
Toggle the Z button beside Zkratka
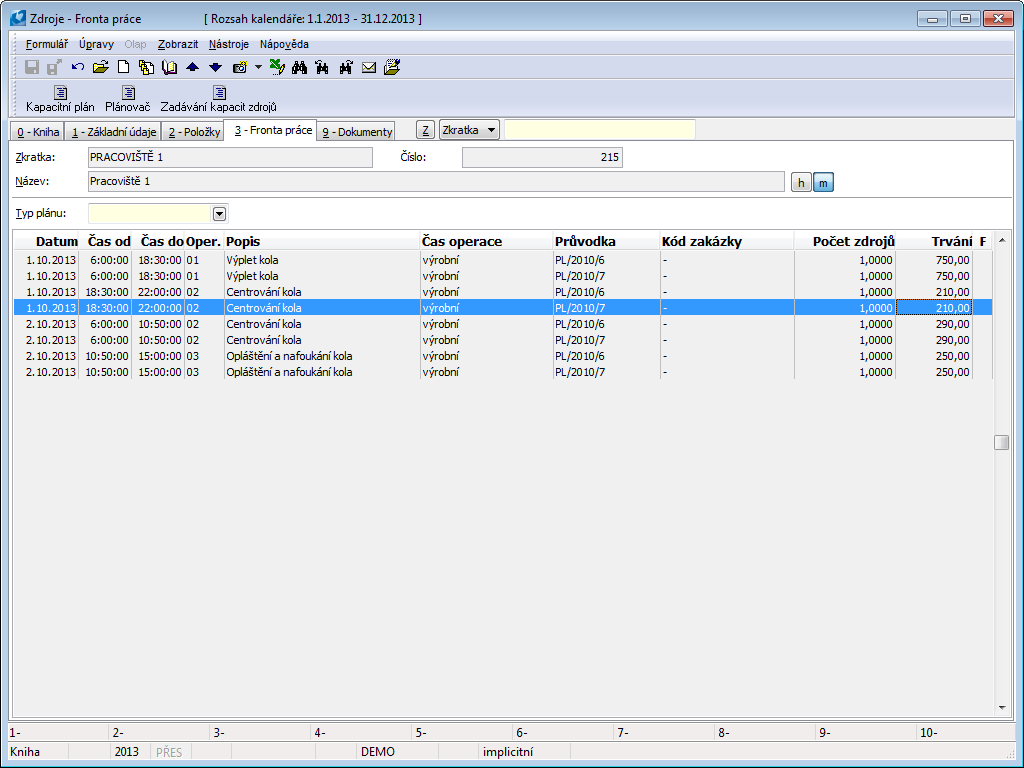(x=425, y=131)
